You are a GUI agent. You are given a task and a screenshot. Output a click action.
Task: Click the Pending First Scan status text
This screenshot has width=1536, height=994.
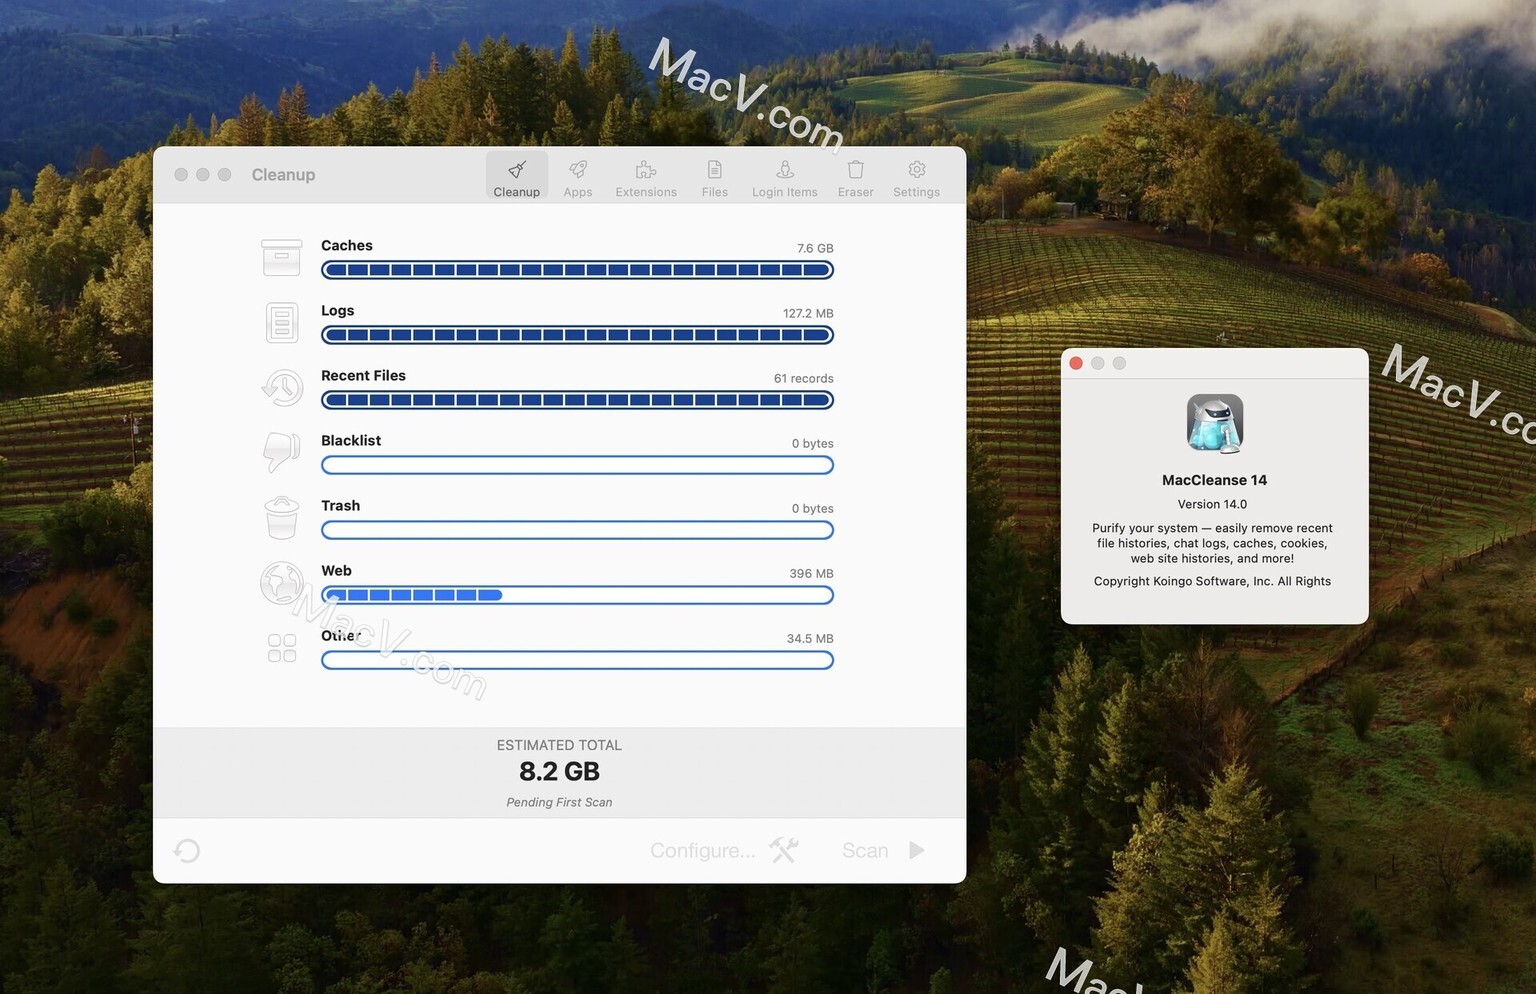pos(559,802)
